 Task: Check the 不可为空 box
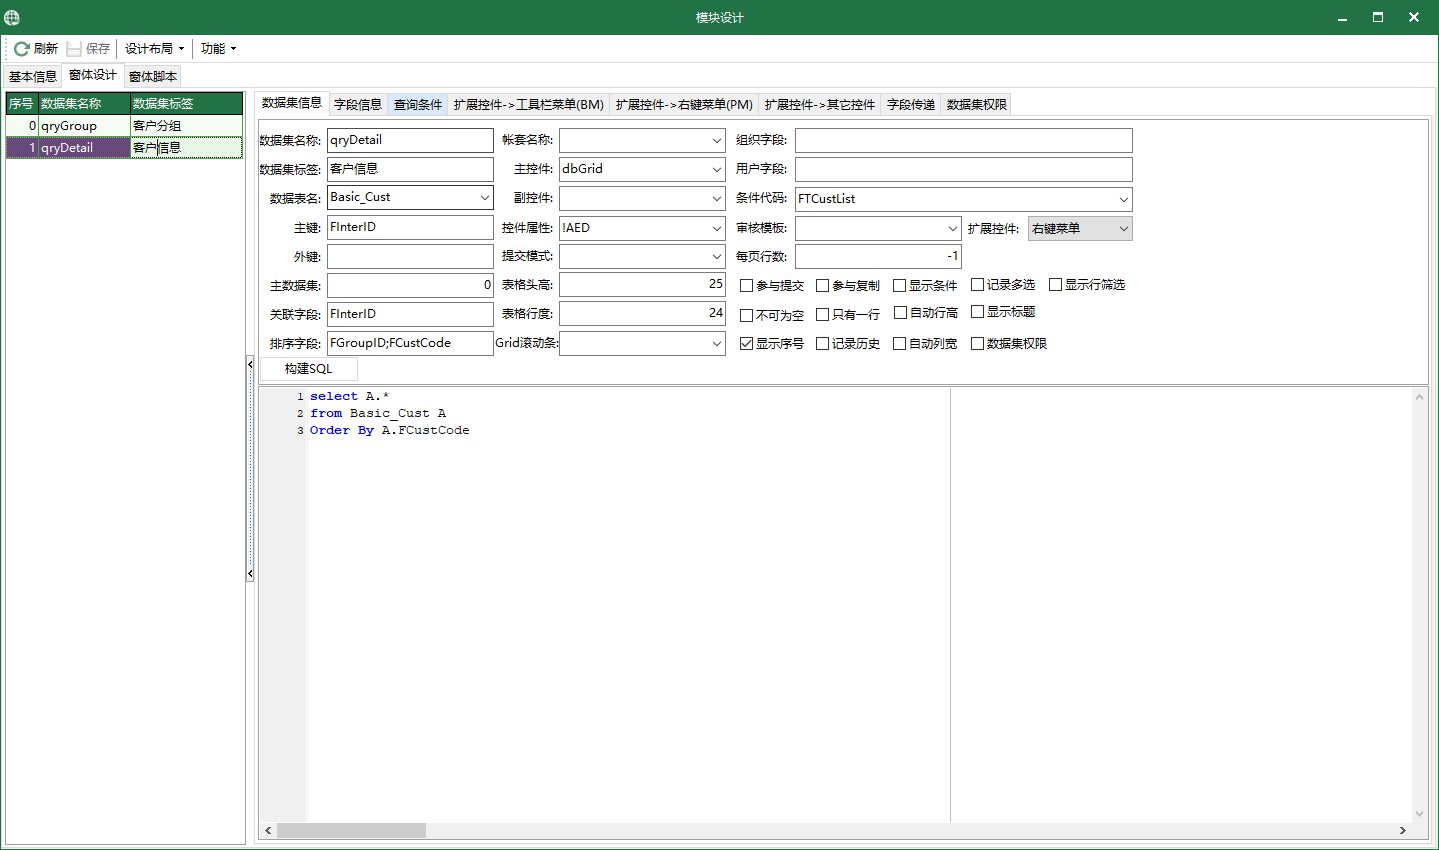(x=747, y=315)
